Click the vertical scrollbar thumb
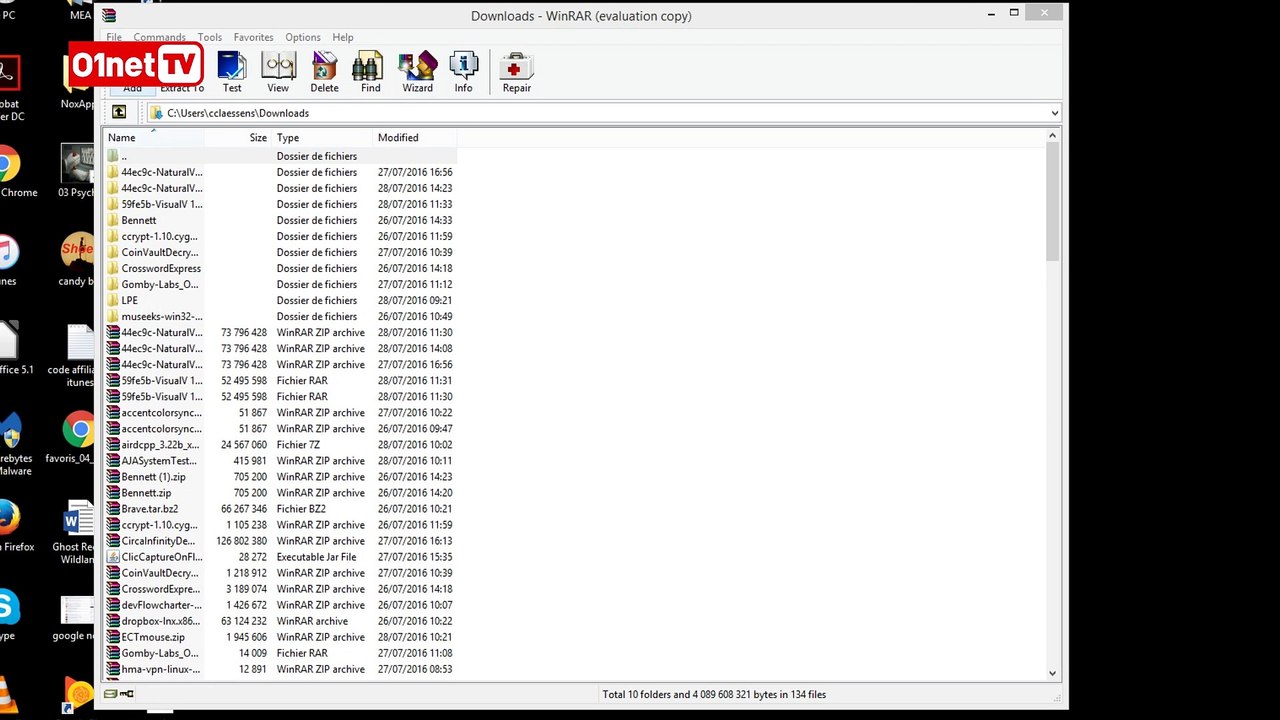The width and height of the screenshot is (1280, 720). point(1053,203)
